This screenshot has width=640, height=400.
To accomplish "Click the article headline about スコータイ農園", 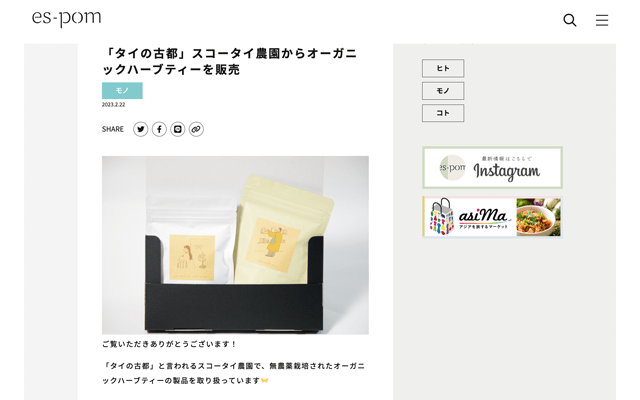I will (230, 61).
